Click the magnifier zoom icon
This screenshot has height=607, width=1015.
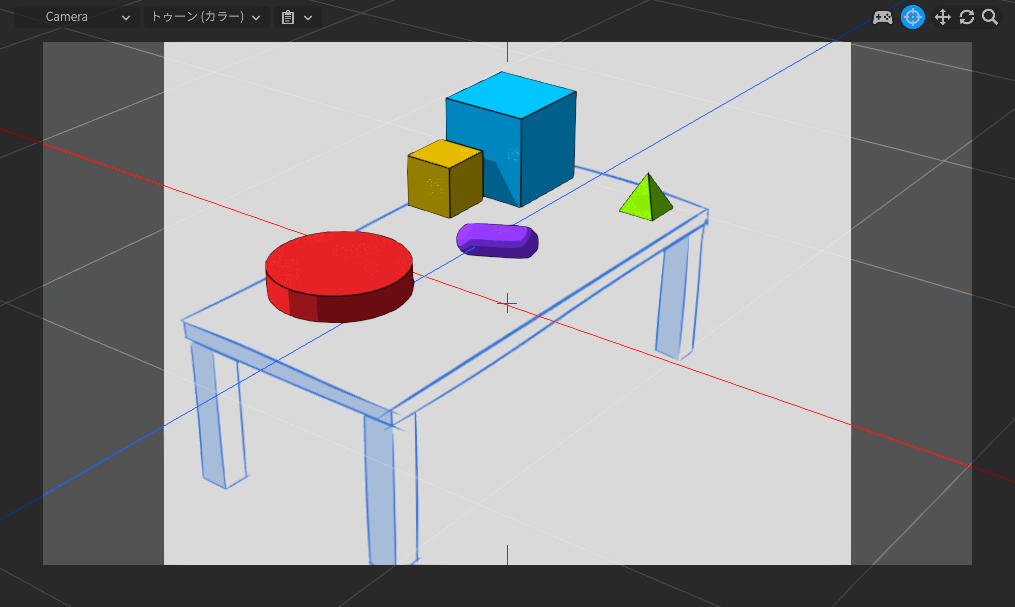click(990, 17)
